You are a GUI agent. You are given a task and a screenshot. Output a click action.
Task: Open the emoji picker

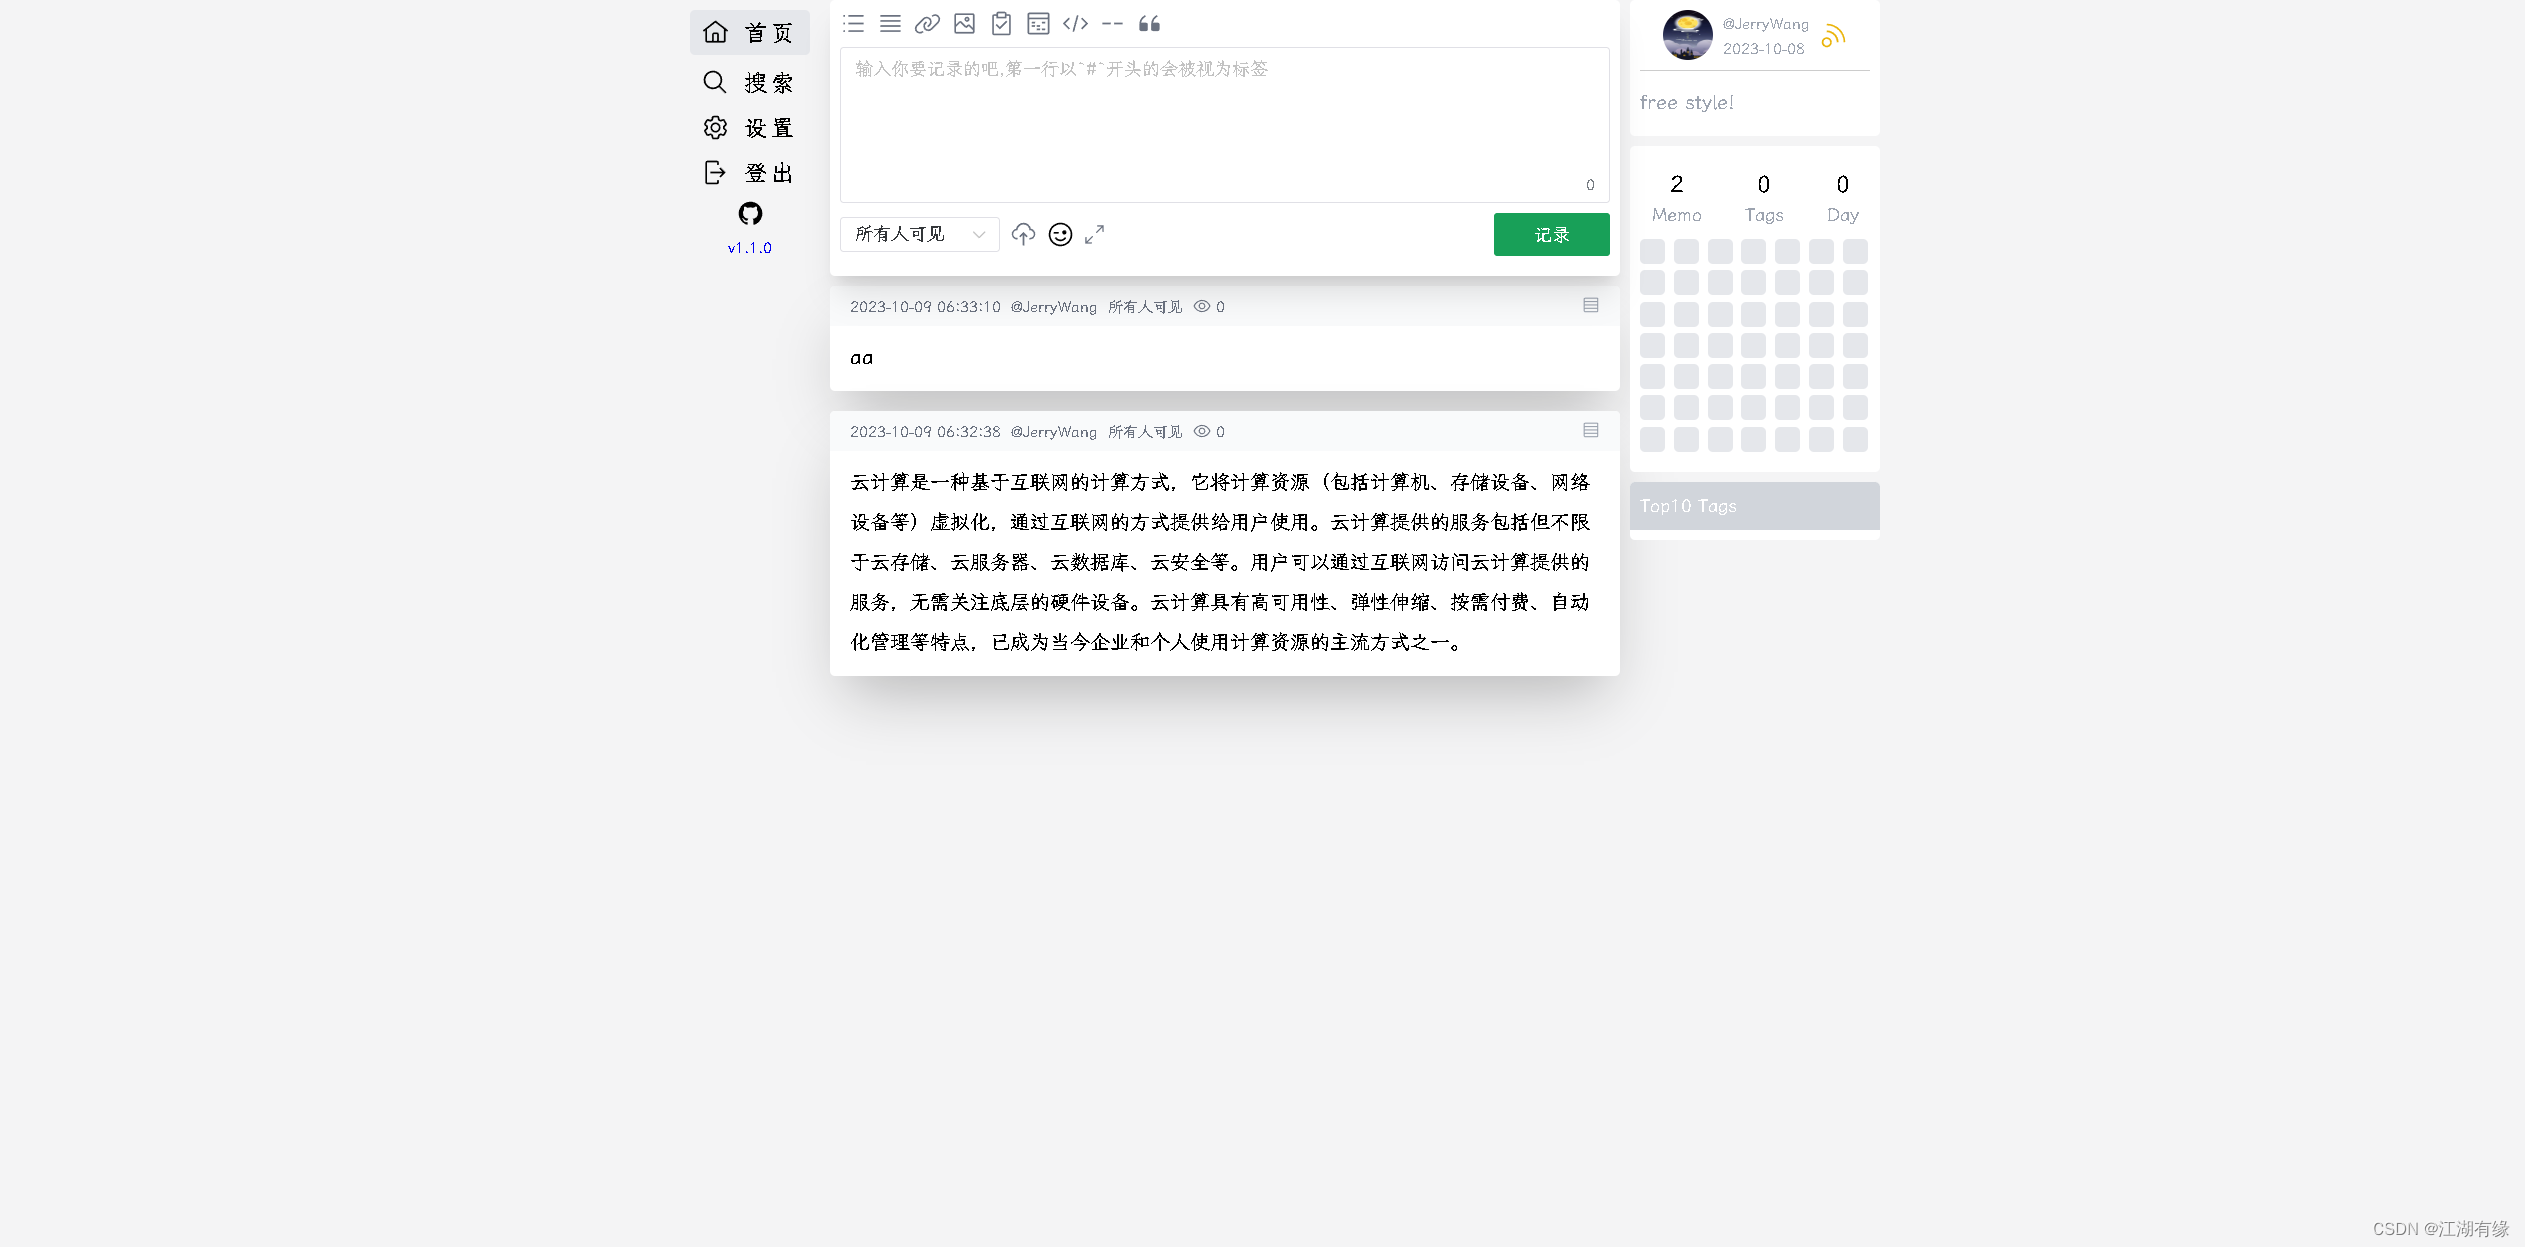coord(1059,234)
